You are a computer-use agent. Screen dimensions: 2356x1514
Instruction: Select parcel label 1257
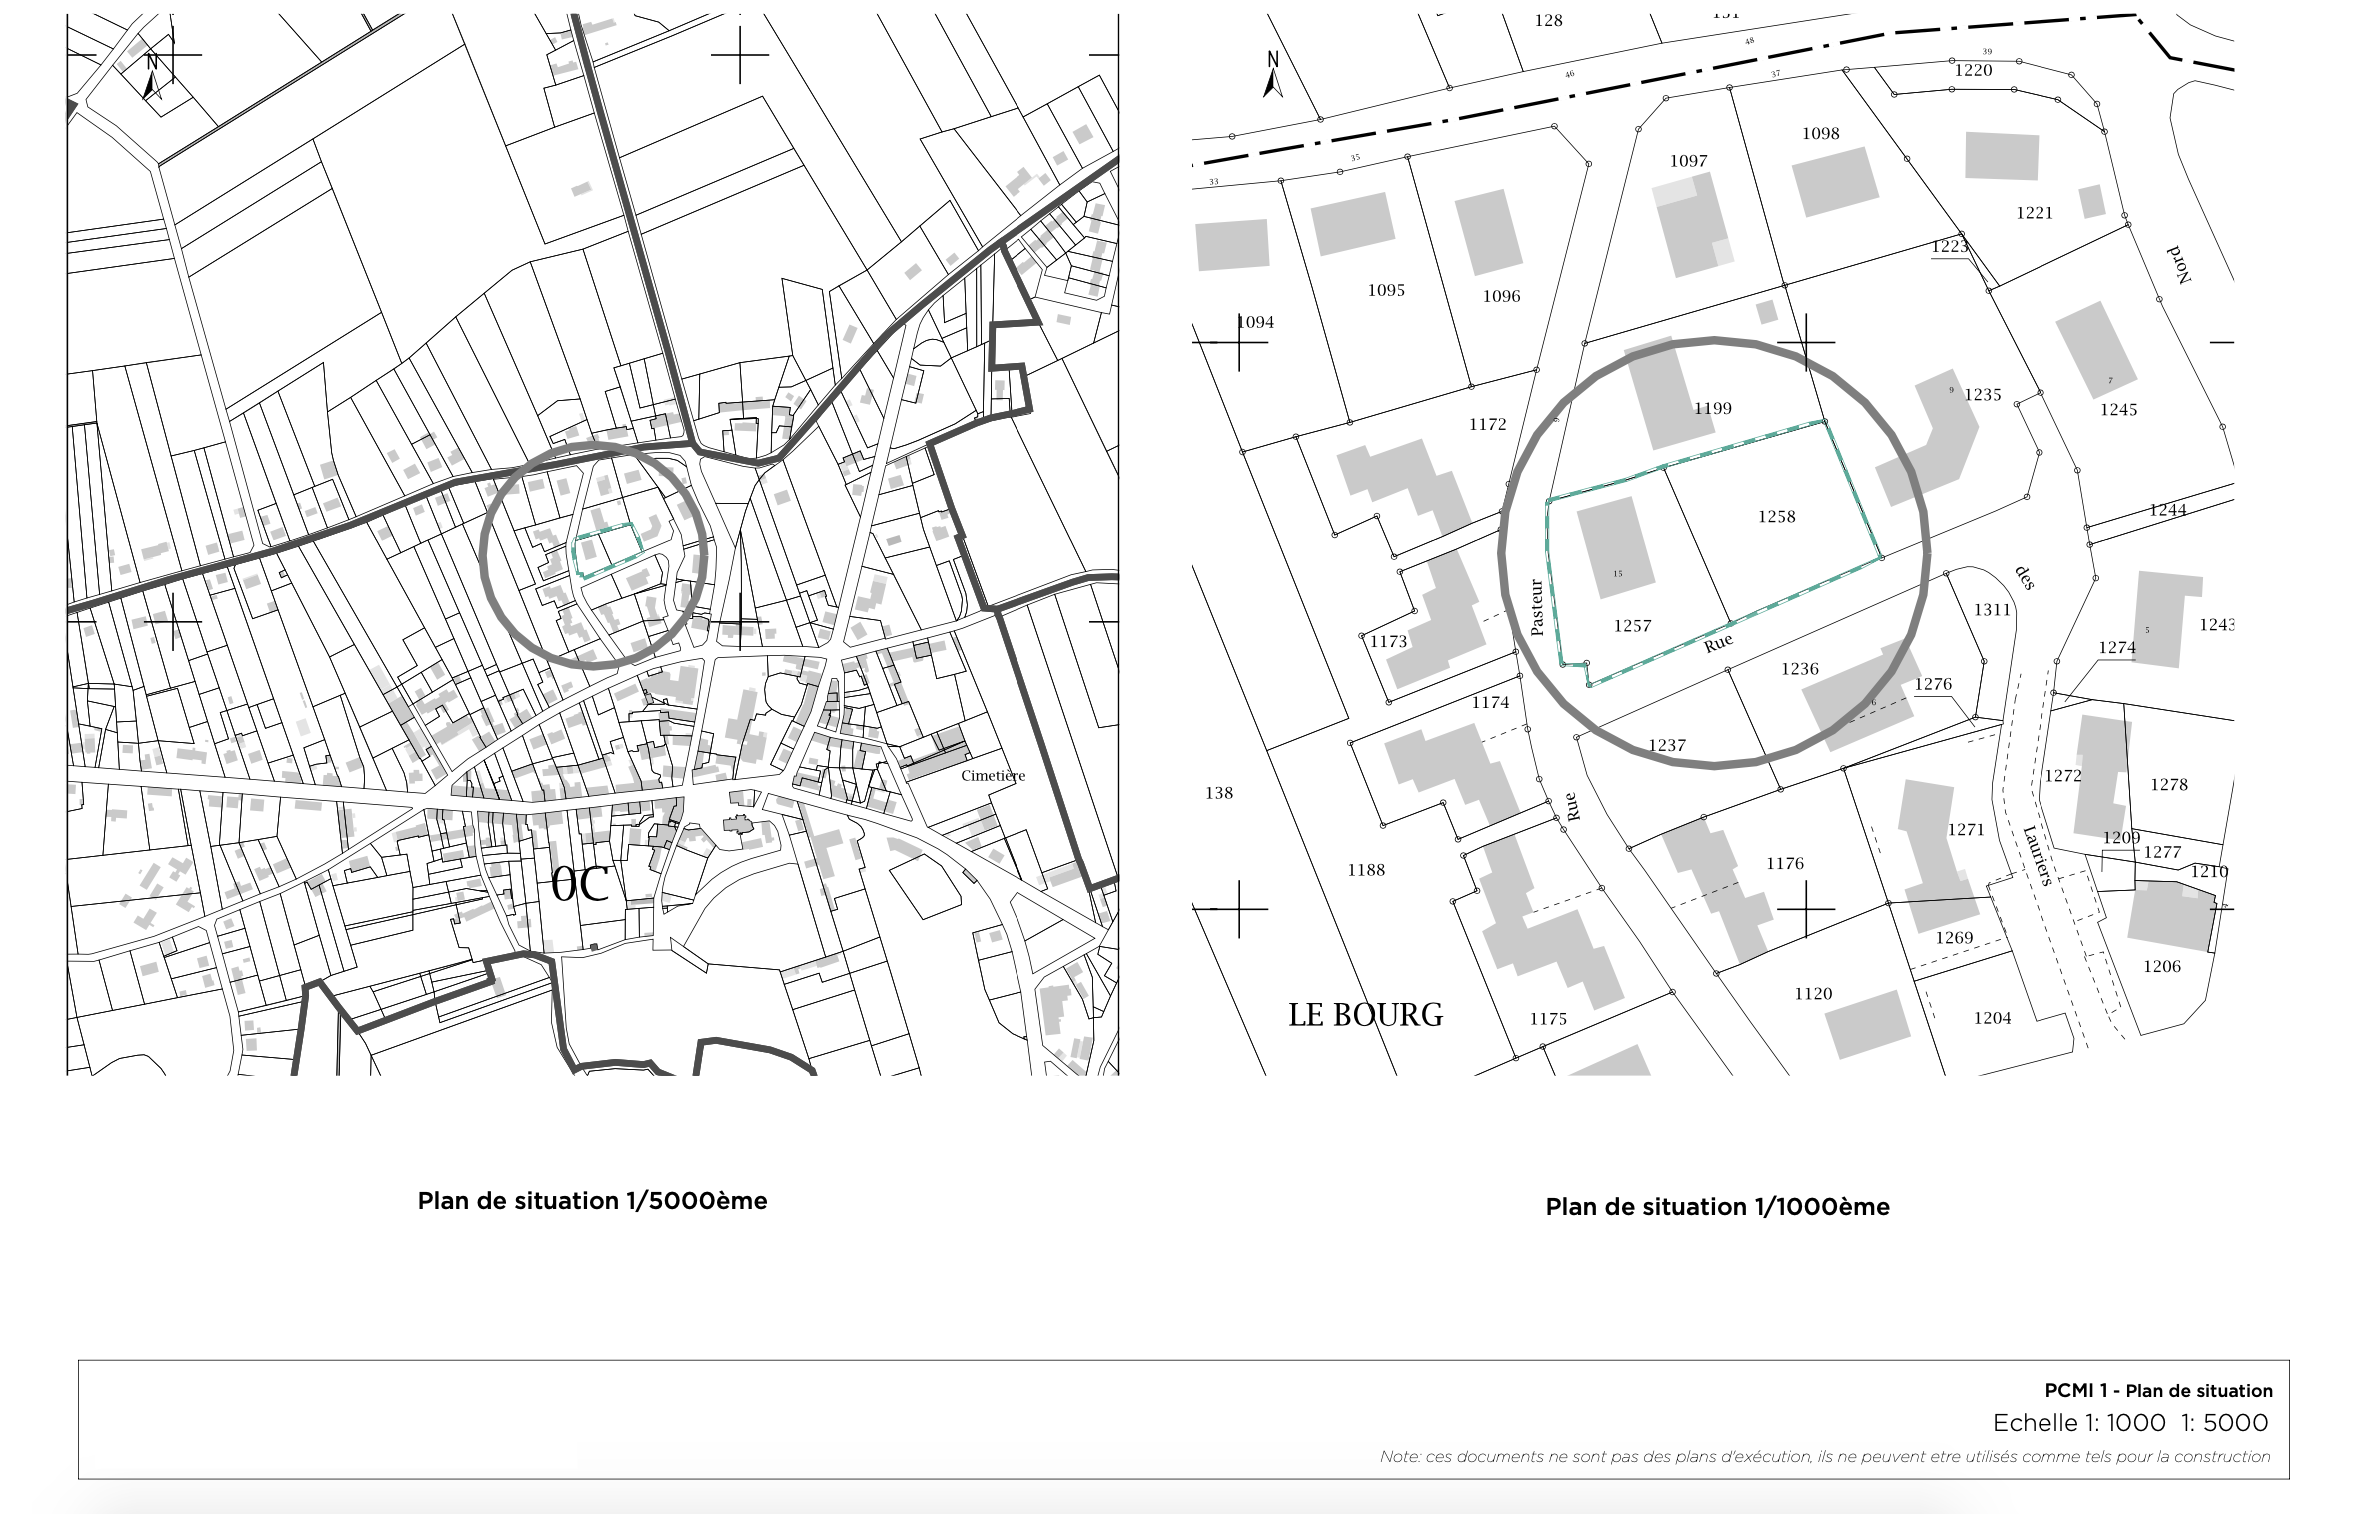[1632, 626]
